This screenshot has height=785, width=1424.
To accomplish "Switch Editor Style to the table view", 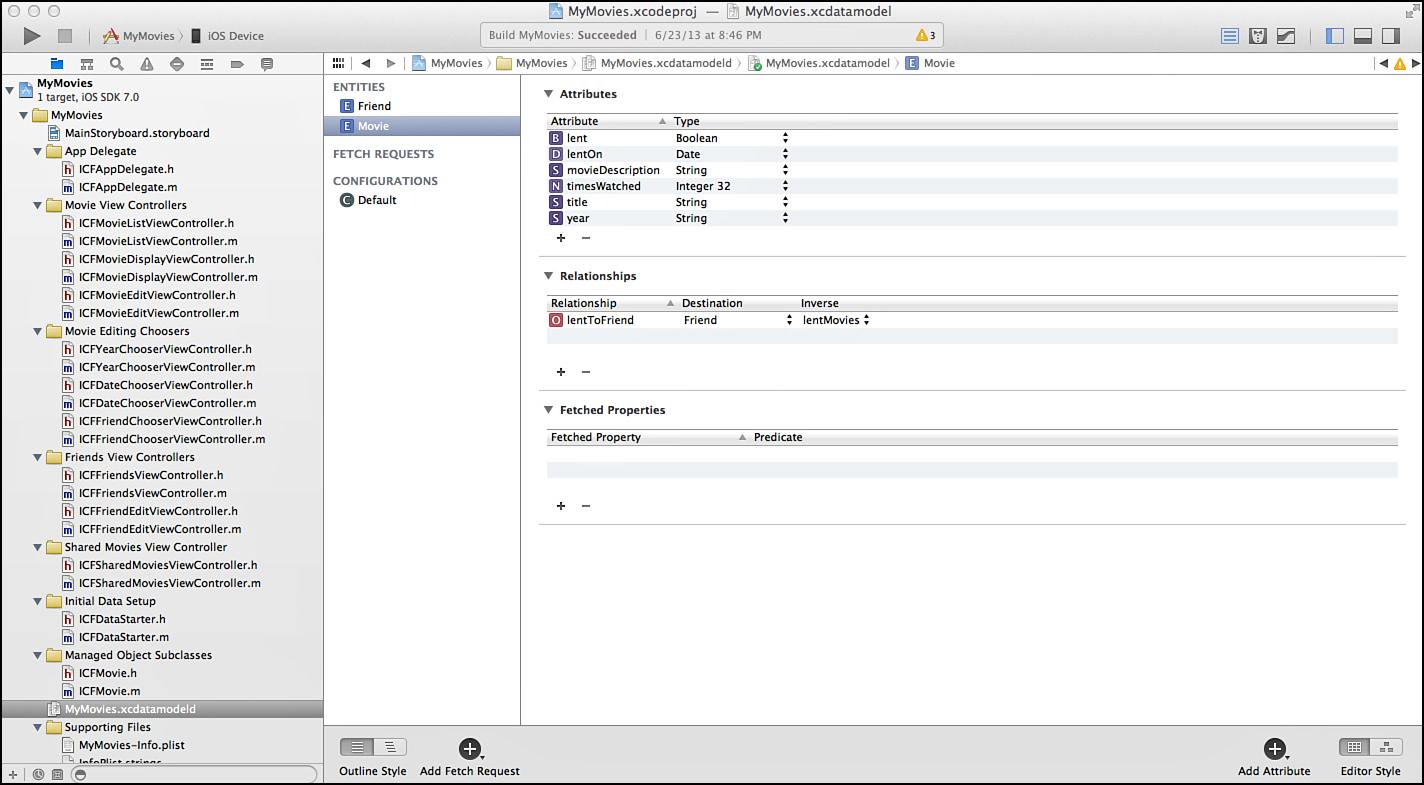I will (1355, 747).
